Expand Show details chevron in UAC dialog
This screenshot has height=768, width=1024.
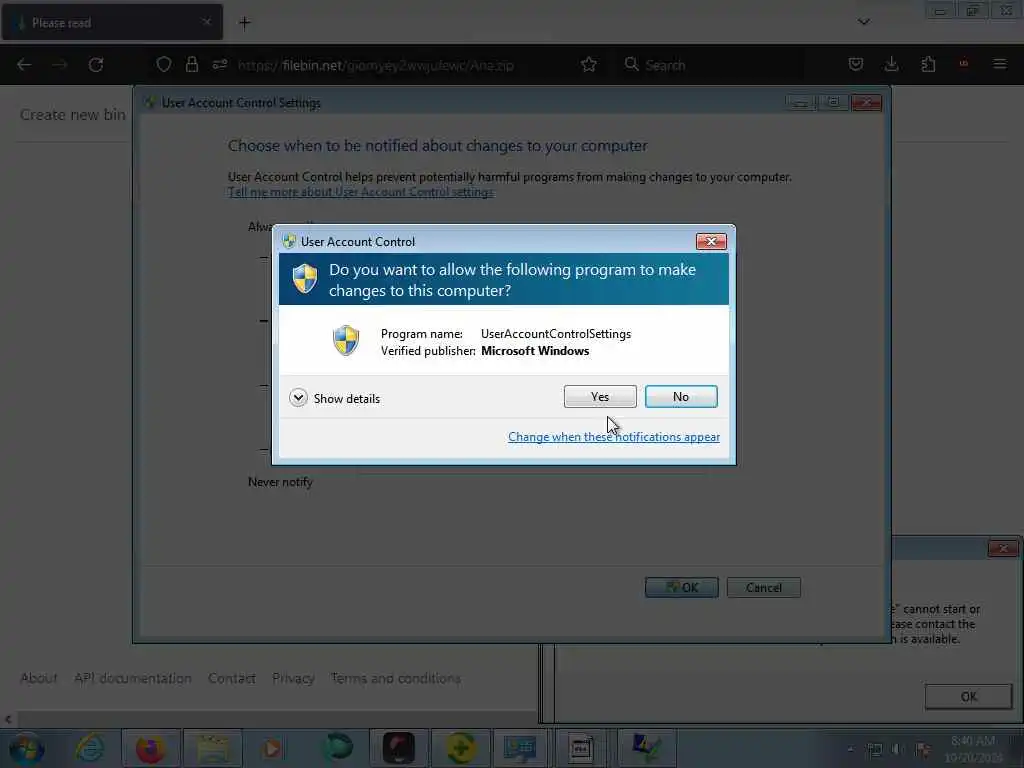click(x=298, y=398)
